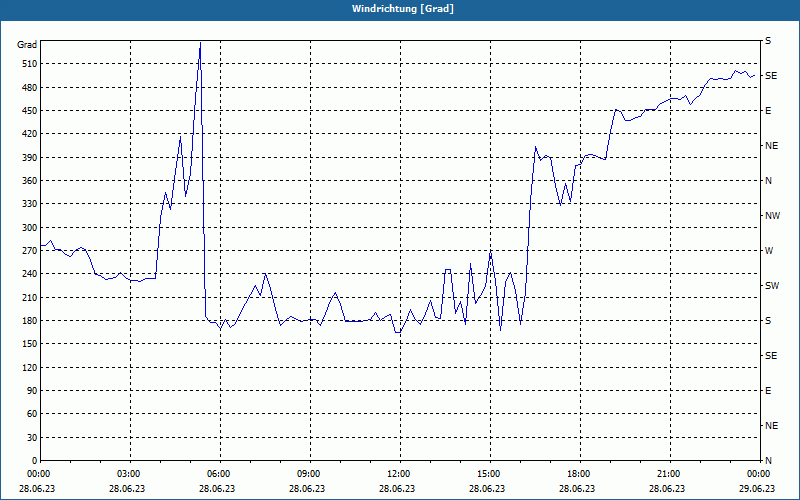The height and width of the screenshot is (500, 800).
Task: Select the 28.06.23 date under 12:00
Action: point(397,488)
